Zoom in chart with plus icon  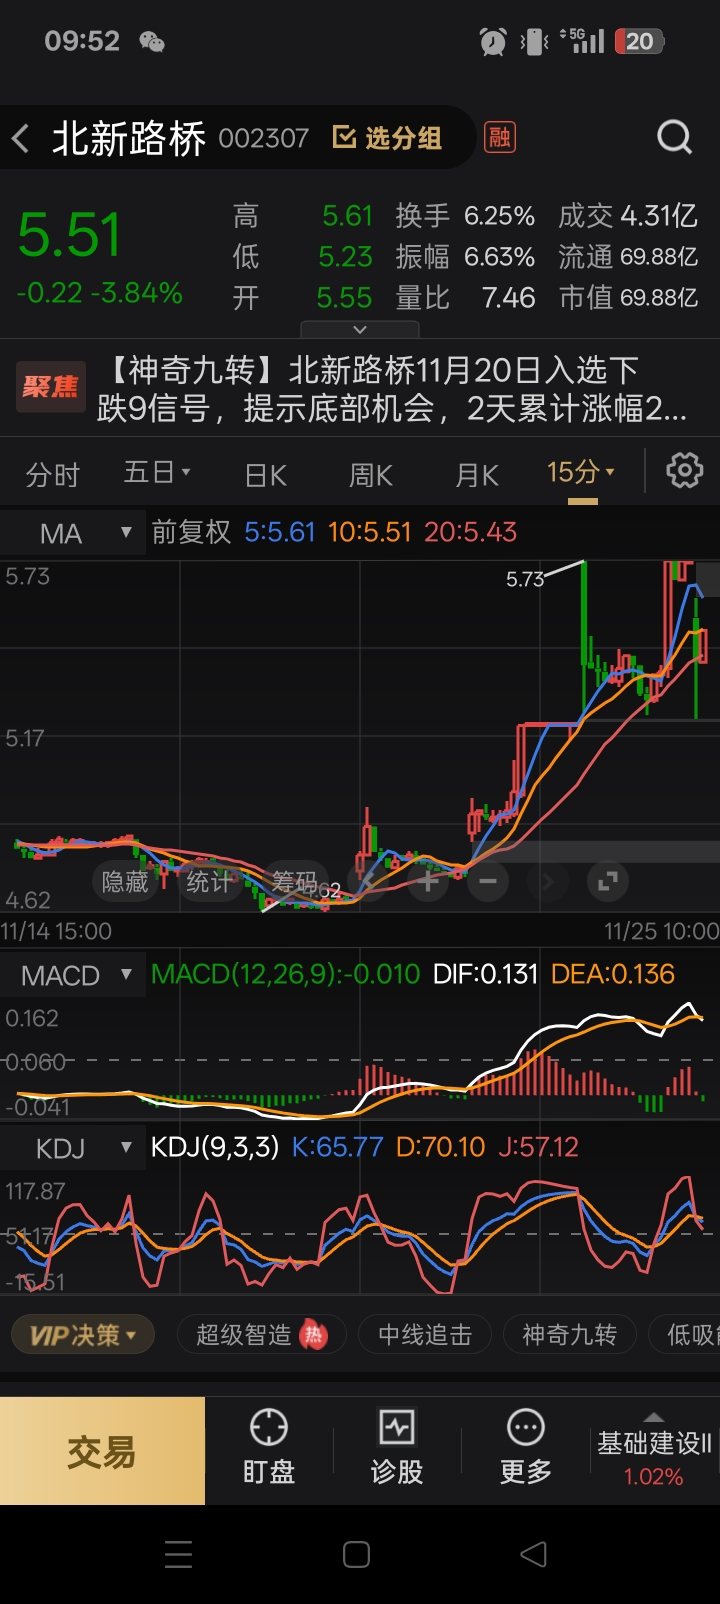[427, 881]
